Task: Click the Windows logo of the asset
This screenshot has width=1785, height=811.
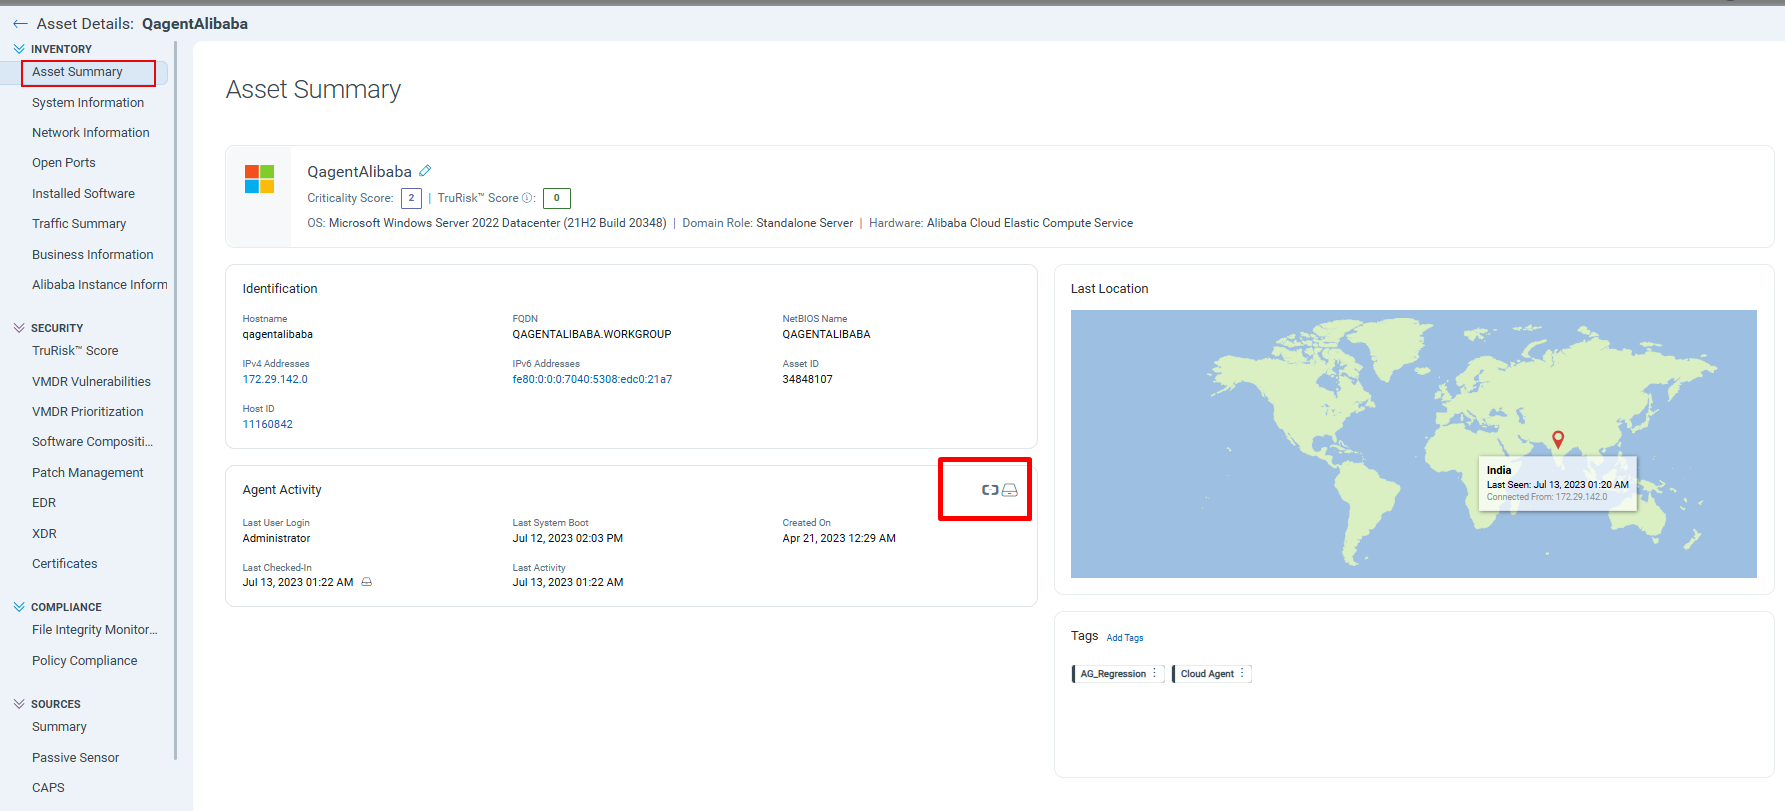Action: point(259,180)
